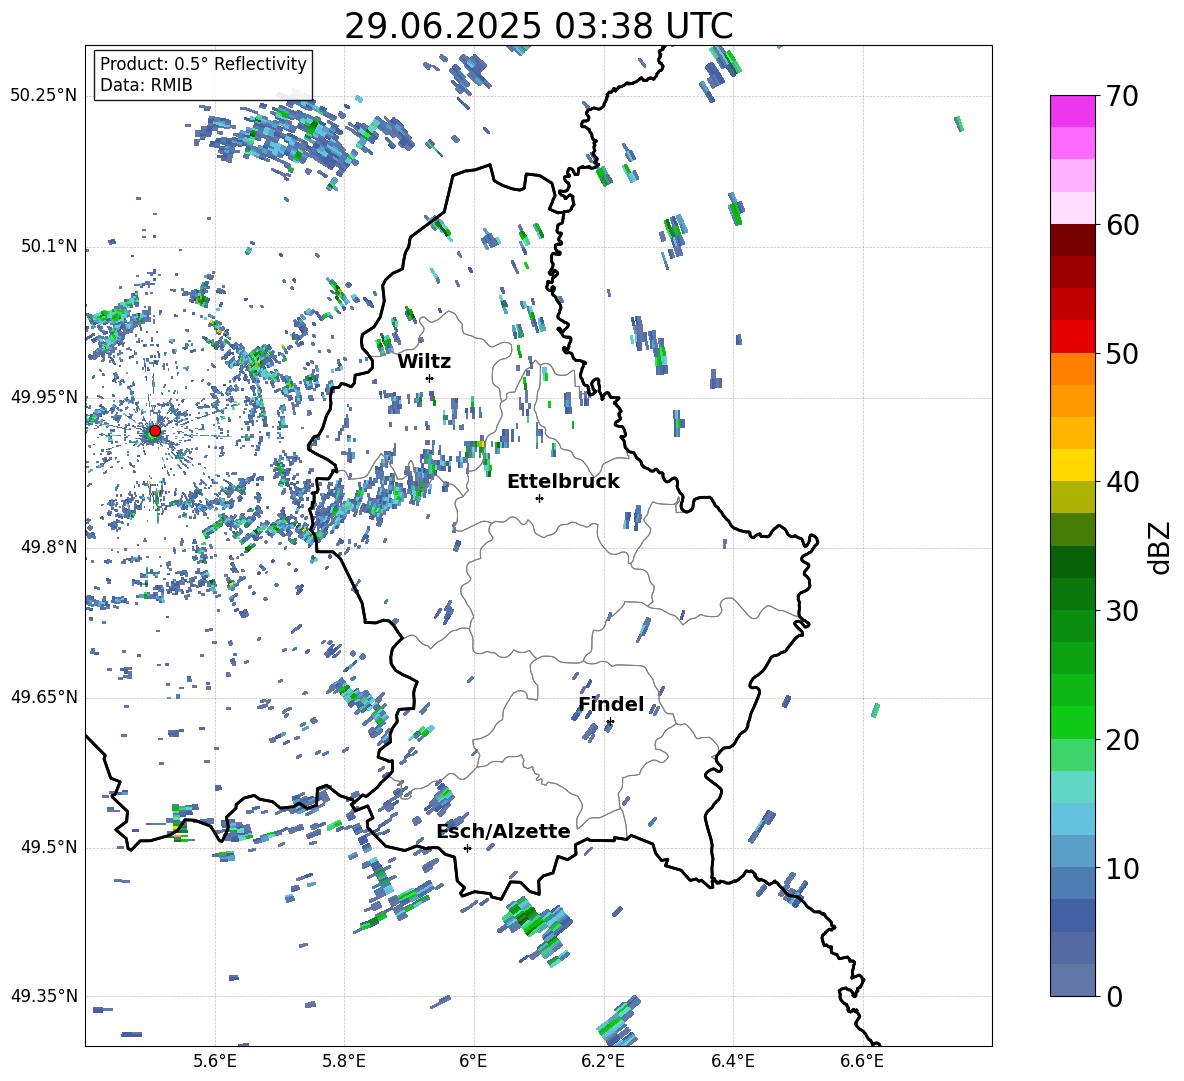Image resolution: width=1184 pixels, height=1081 pixels.
Task: Click the 6.6°E longitude label
Action: point(862,1061)
